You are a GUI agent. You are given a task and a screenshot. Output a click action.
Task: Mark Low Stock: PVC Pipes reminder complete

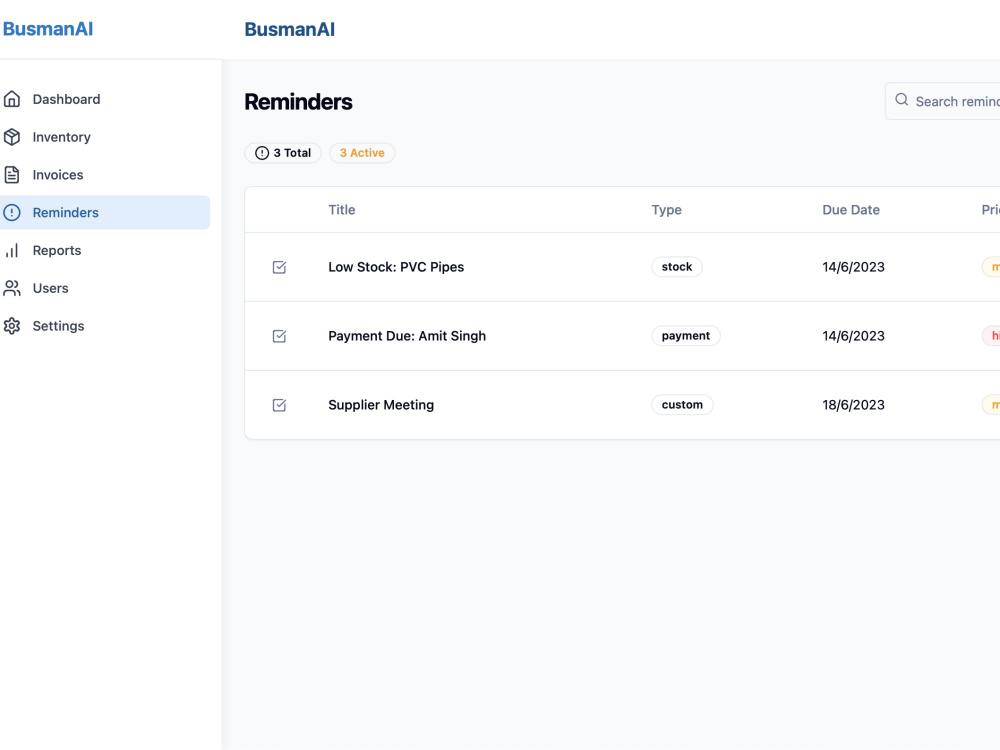coord(279,267)
